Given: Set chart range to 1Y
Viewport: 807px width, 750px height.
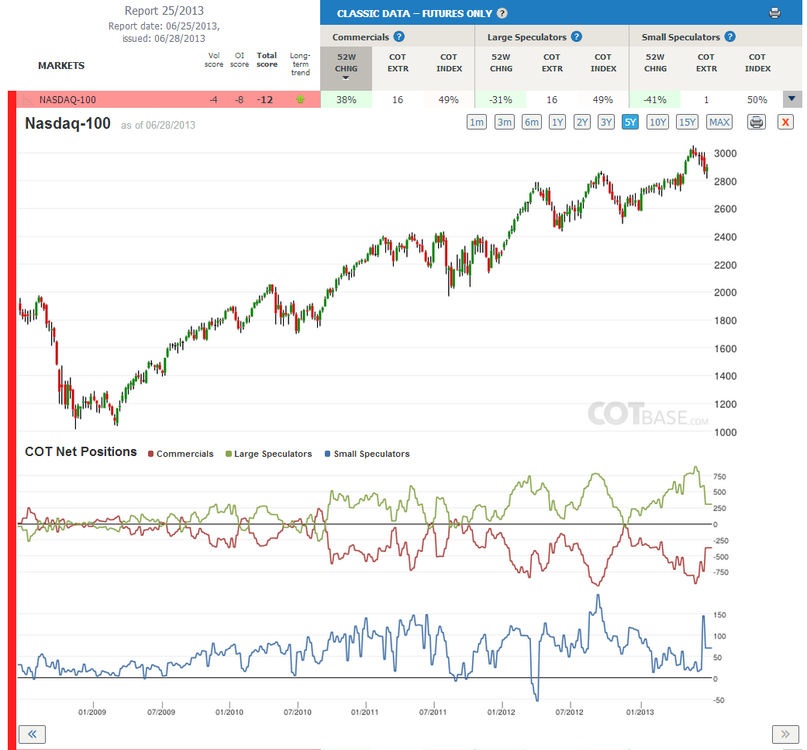Looking at the screenshot, I should pos(557,122).
